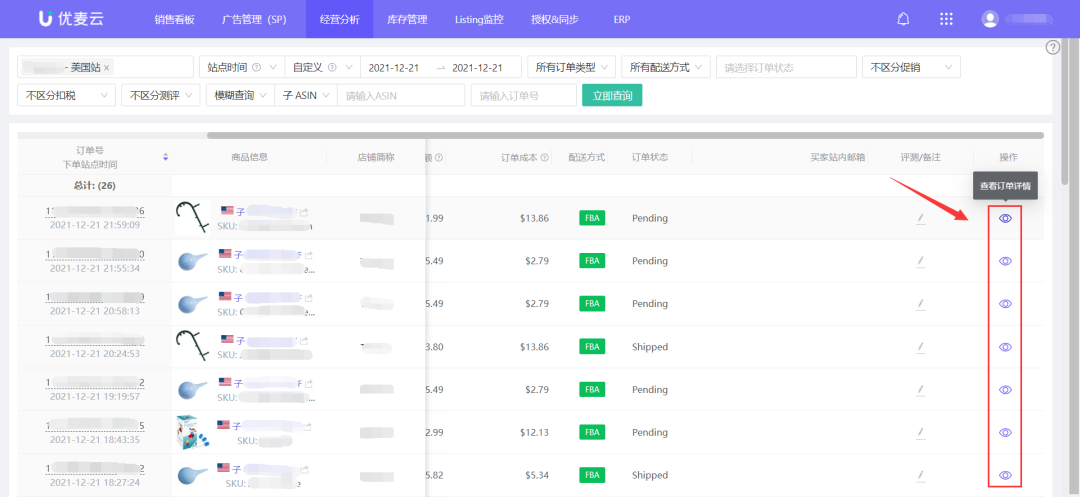Open the 不区分促销 dropdown

911,67
